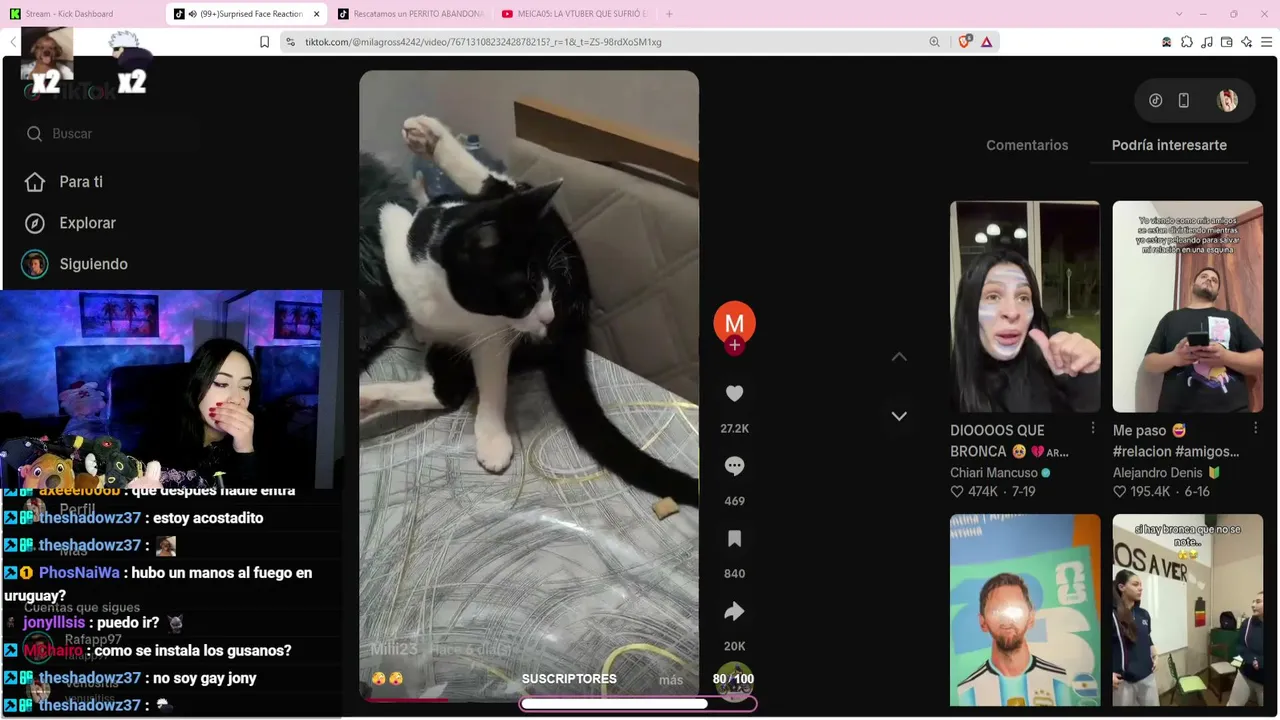Open the tab search dropdown arrow
Screen dimensions: 1280x720
(x=1179, y=14)
